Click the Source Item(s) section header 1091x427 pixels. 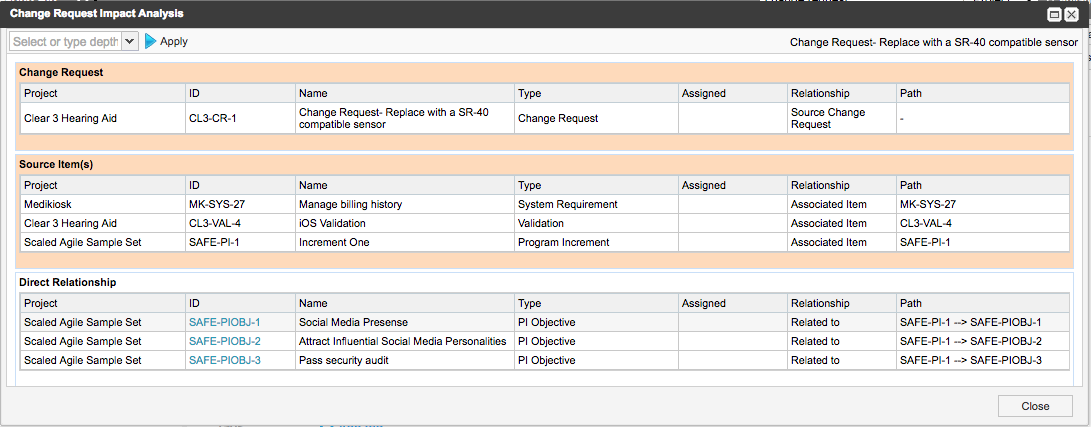click(x=57, y=164)
